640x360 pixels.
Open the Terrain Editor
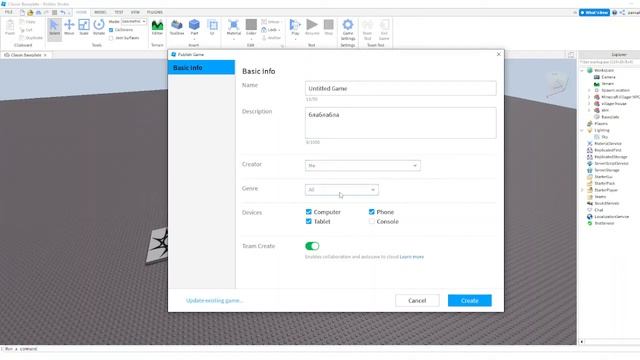click(157, 28)
